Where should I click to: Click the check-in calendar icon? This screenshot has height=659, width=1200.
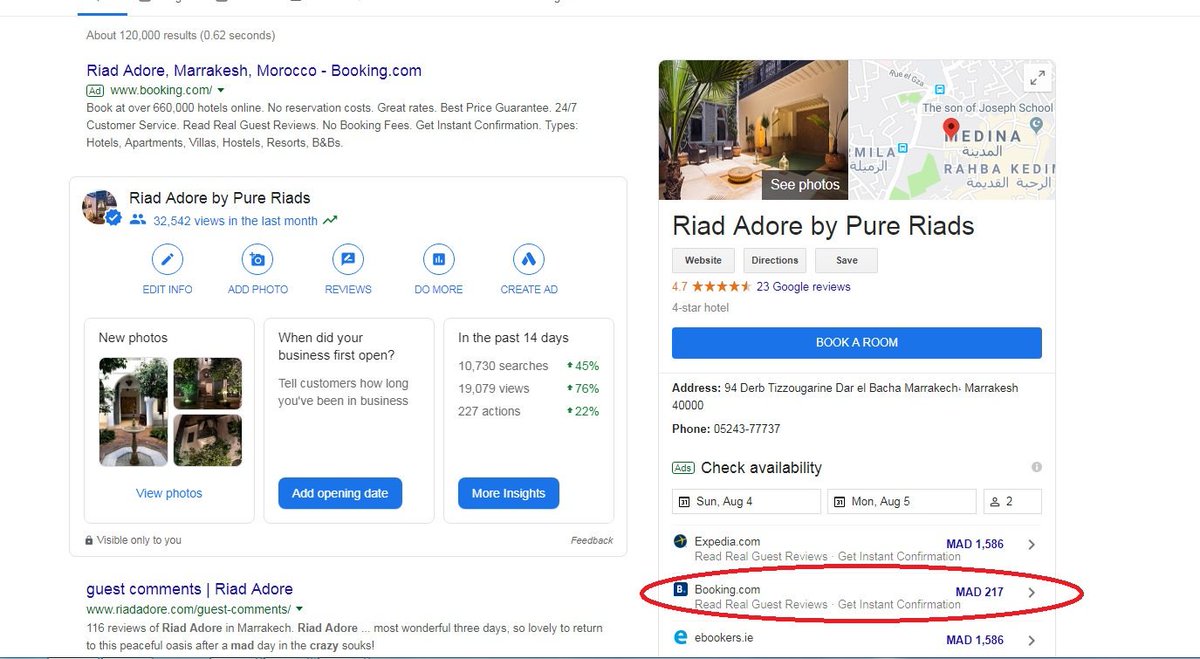pos(684,502)
